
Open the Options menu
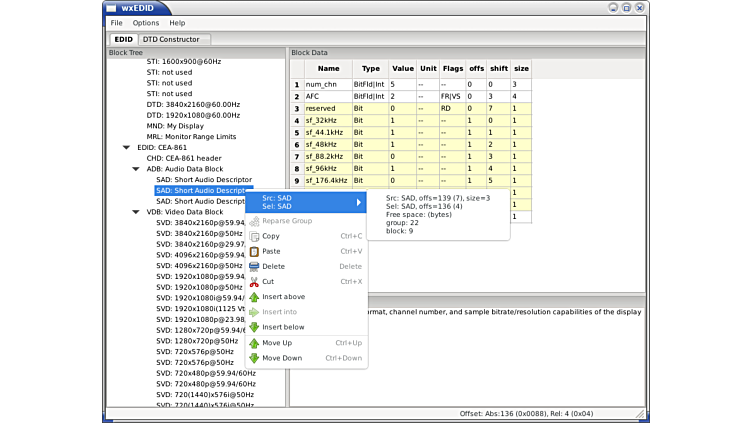(146, 22)
